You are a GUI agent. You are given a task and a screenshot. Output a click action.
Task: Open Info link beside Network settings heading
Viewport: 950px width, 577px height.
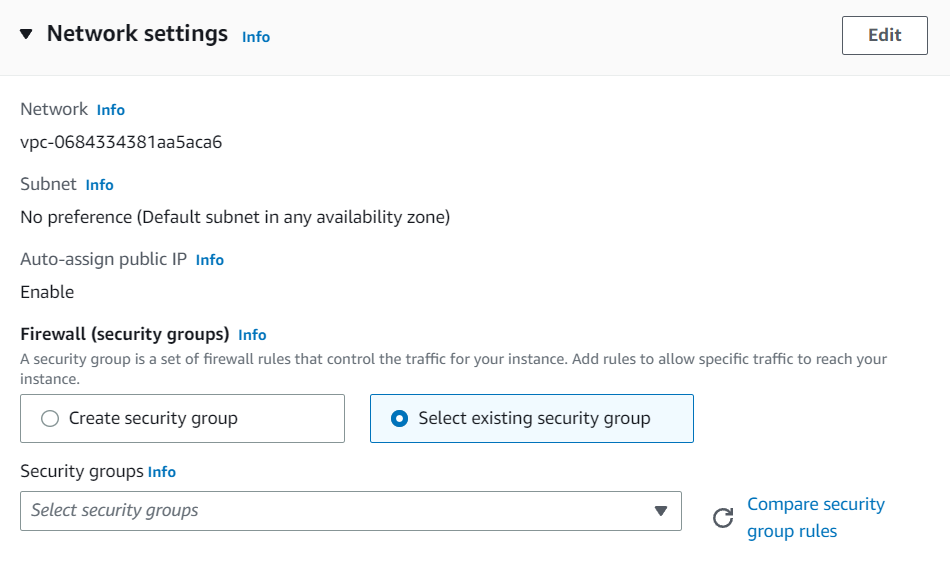tap(256, 37)
